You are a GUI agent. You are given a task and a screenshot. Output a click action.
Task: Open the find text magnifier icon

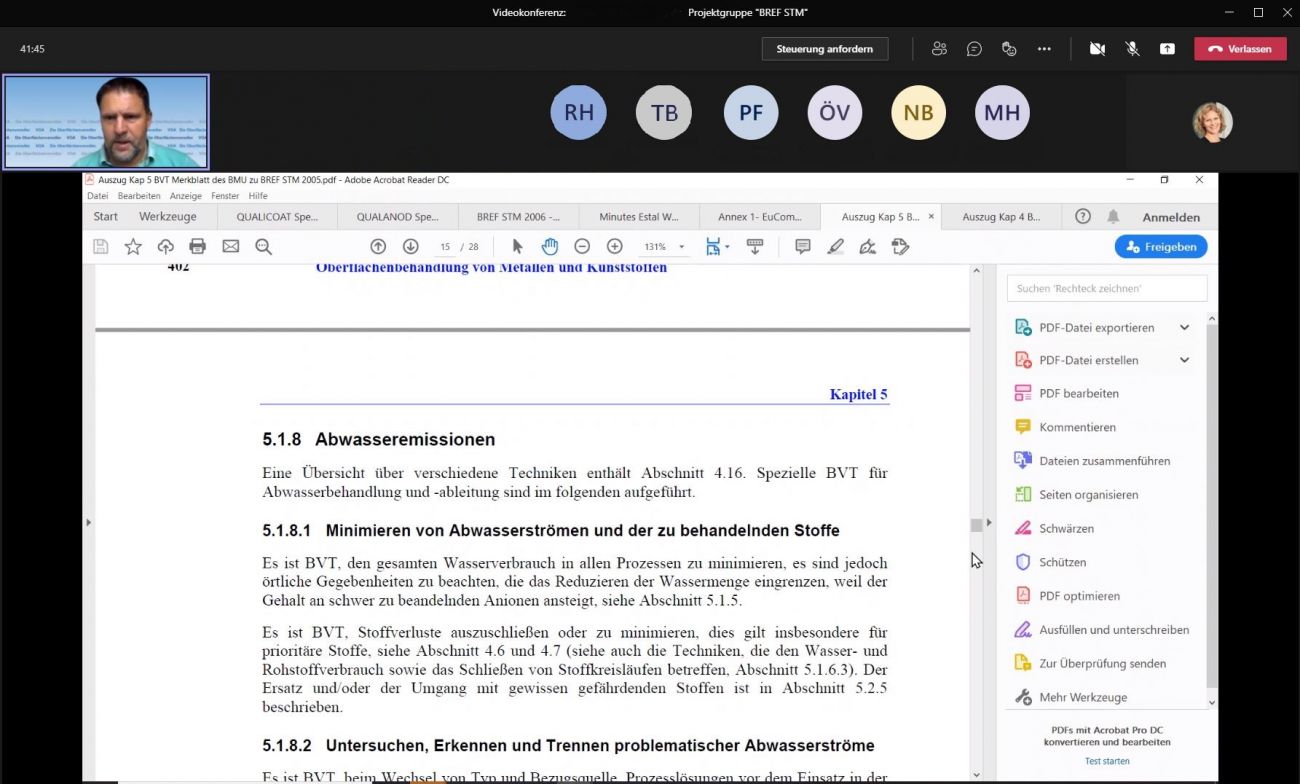coord(264,246)
